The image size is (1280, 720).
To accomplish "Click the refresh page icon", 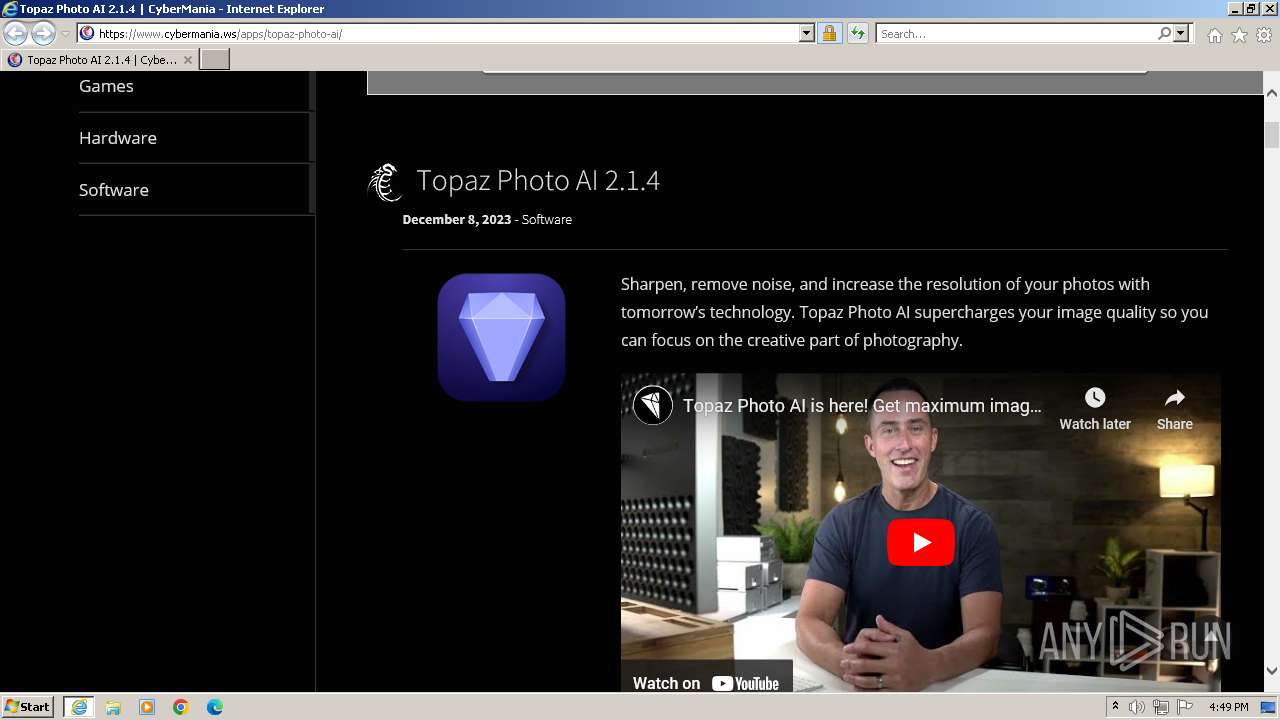I will click(857, 34).
